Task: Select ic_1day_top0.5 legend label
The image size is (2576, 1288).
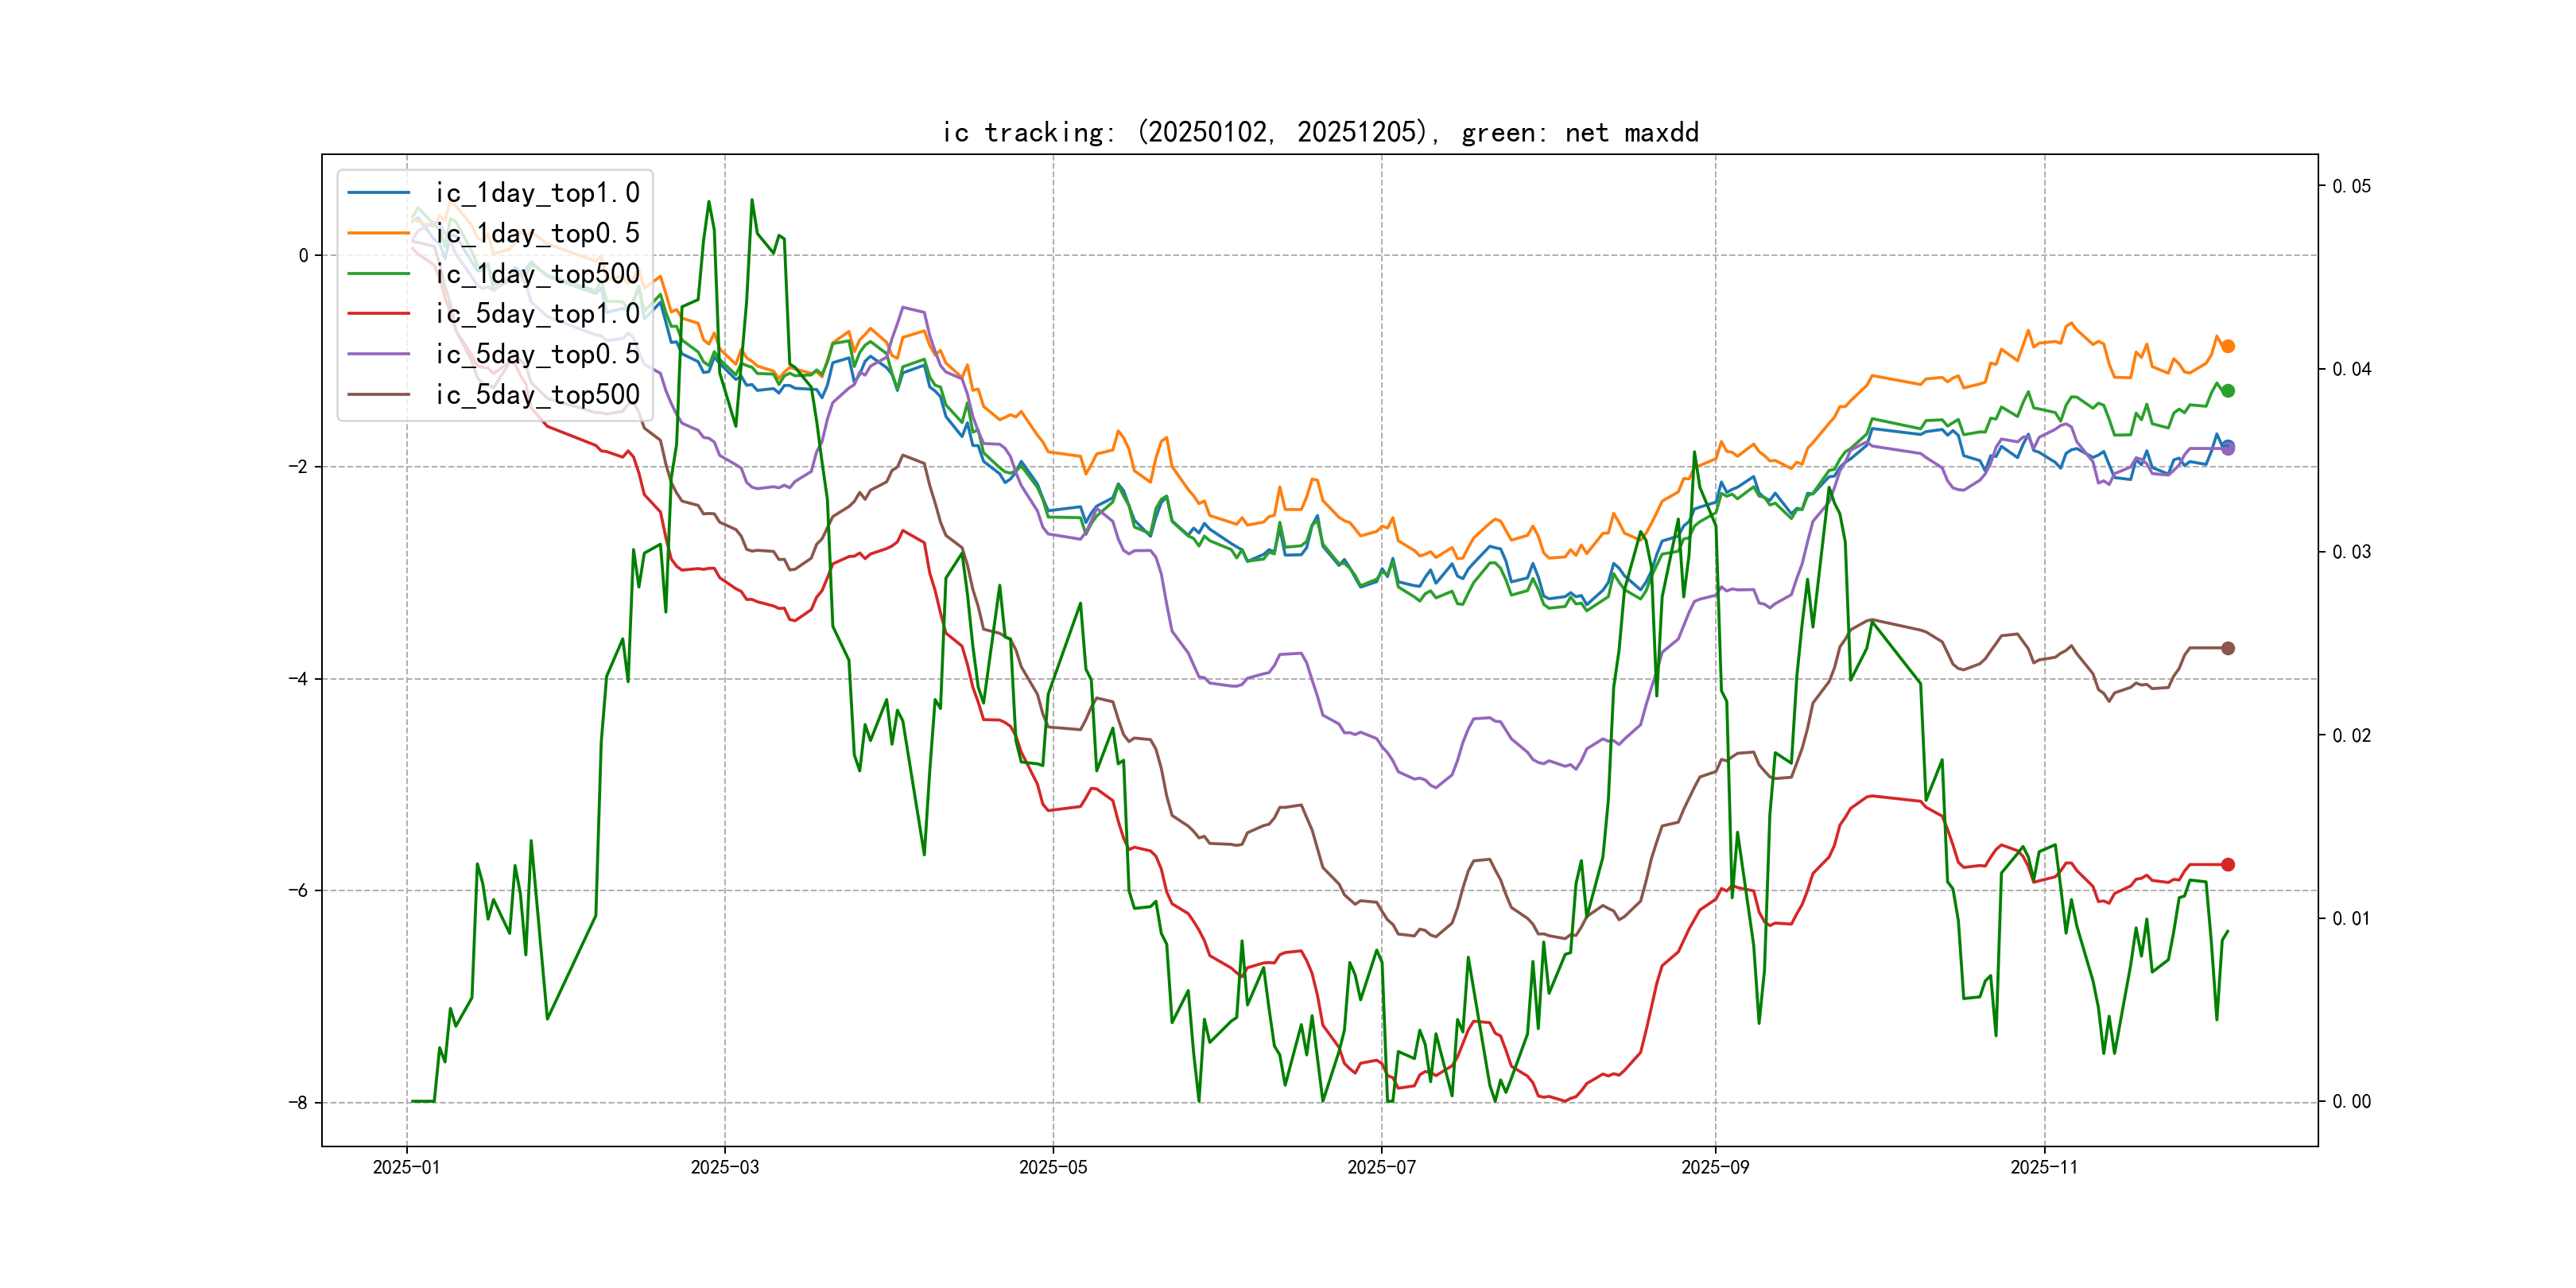Action: pyautogui.click(x=537, y=233)
